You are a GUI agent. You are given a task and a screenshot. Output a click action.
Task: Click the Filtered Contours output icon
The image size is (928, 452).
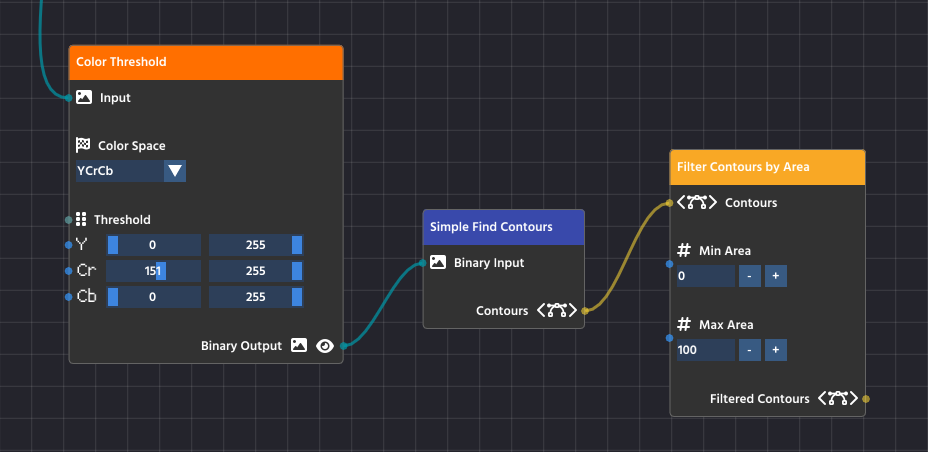pos(838,399)
